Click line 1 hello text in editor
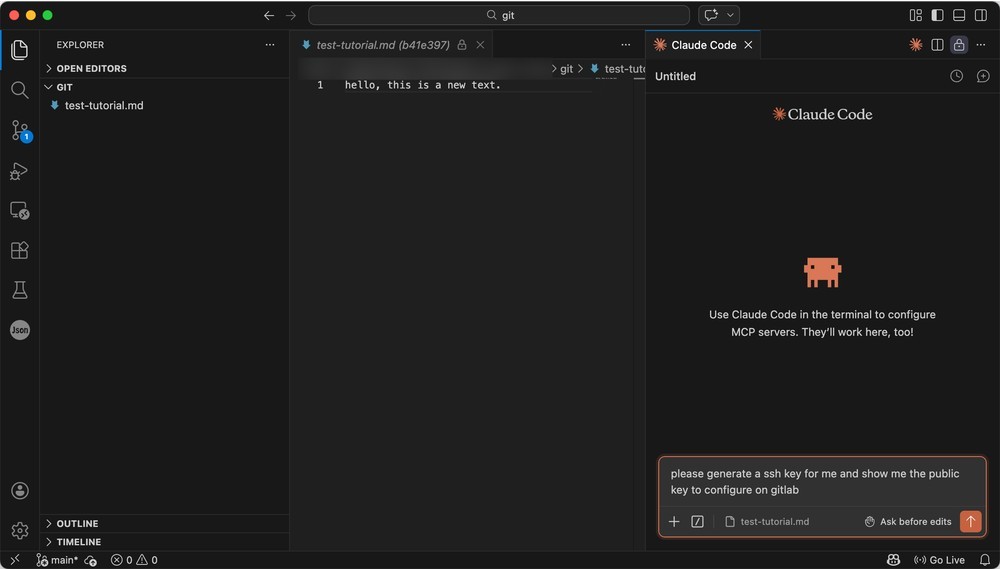This screenshot has width=1000, height=569. coord(423,85)
